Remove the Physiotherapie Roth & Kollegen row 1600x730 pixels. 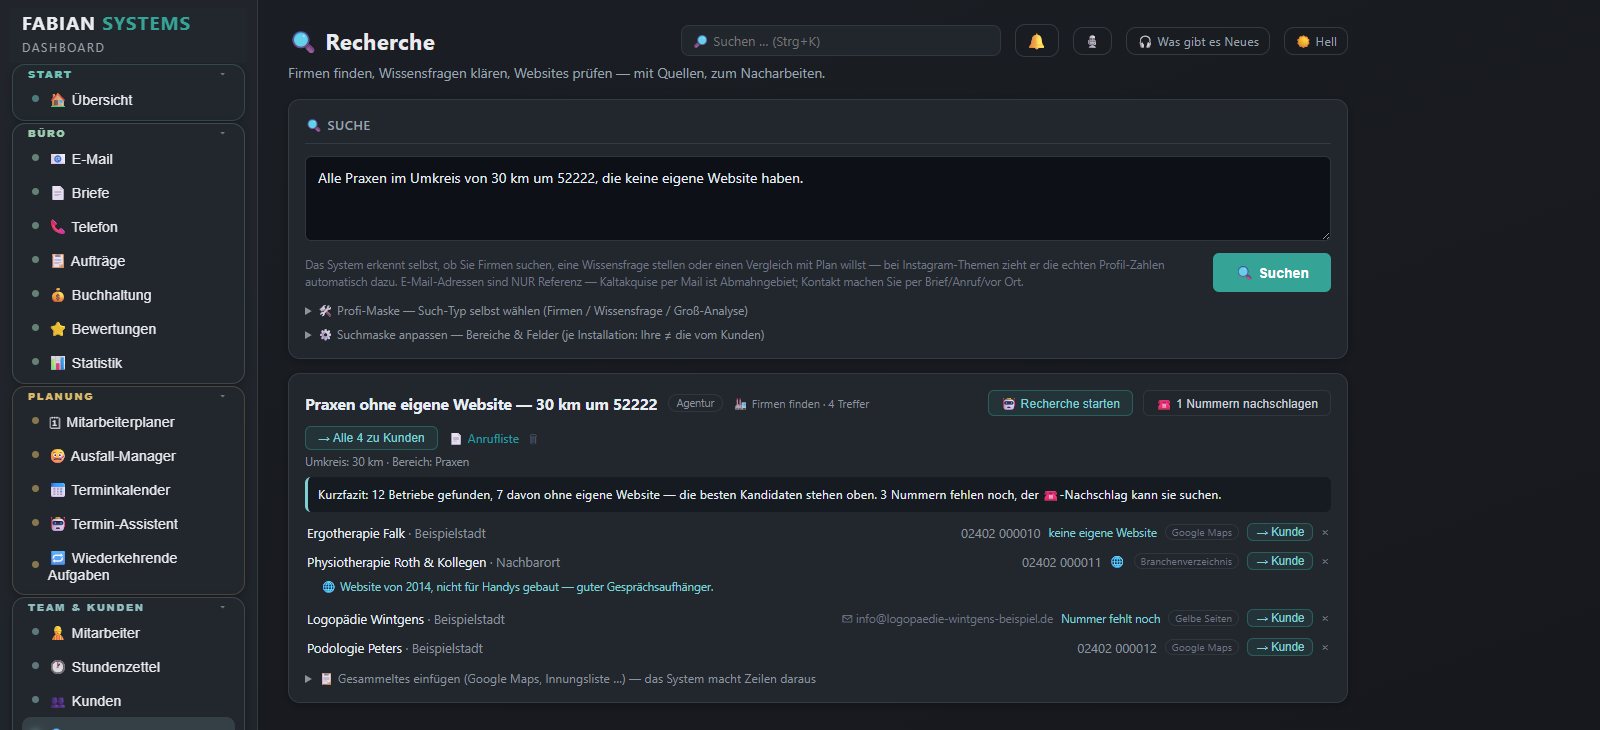tap(1325, 562)
